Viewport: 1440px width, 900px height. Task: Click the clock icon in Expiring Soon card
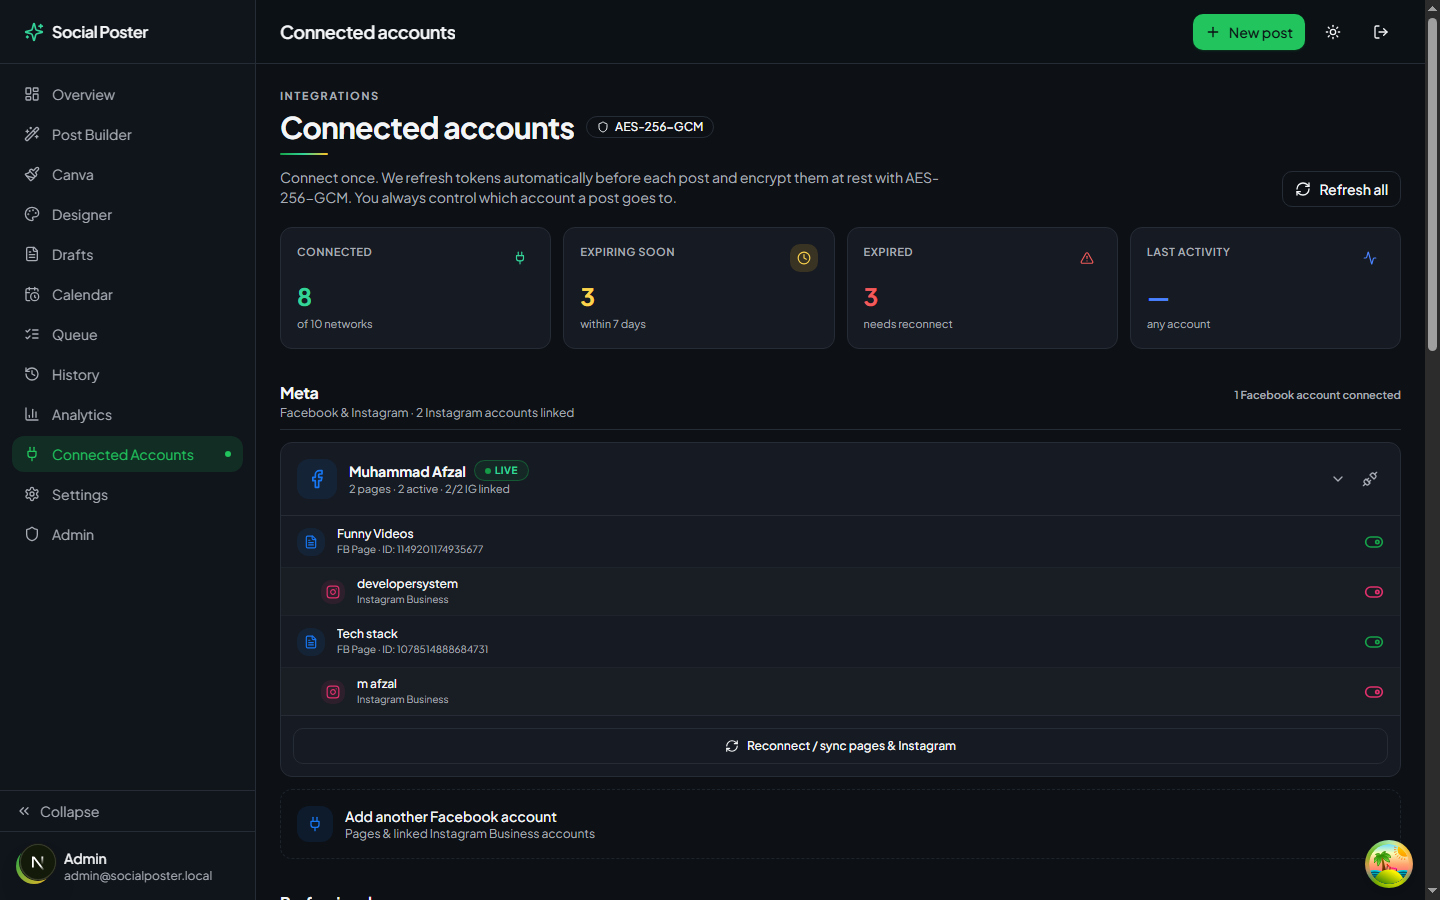coord(804,258)
